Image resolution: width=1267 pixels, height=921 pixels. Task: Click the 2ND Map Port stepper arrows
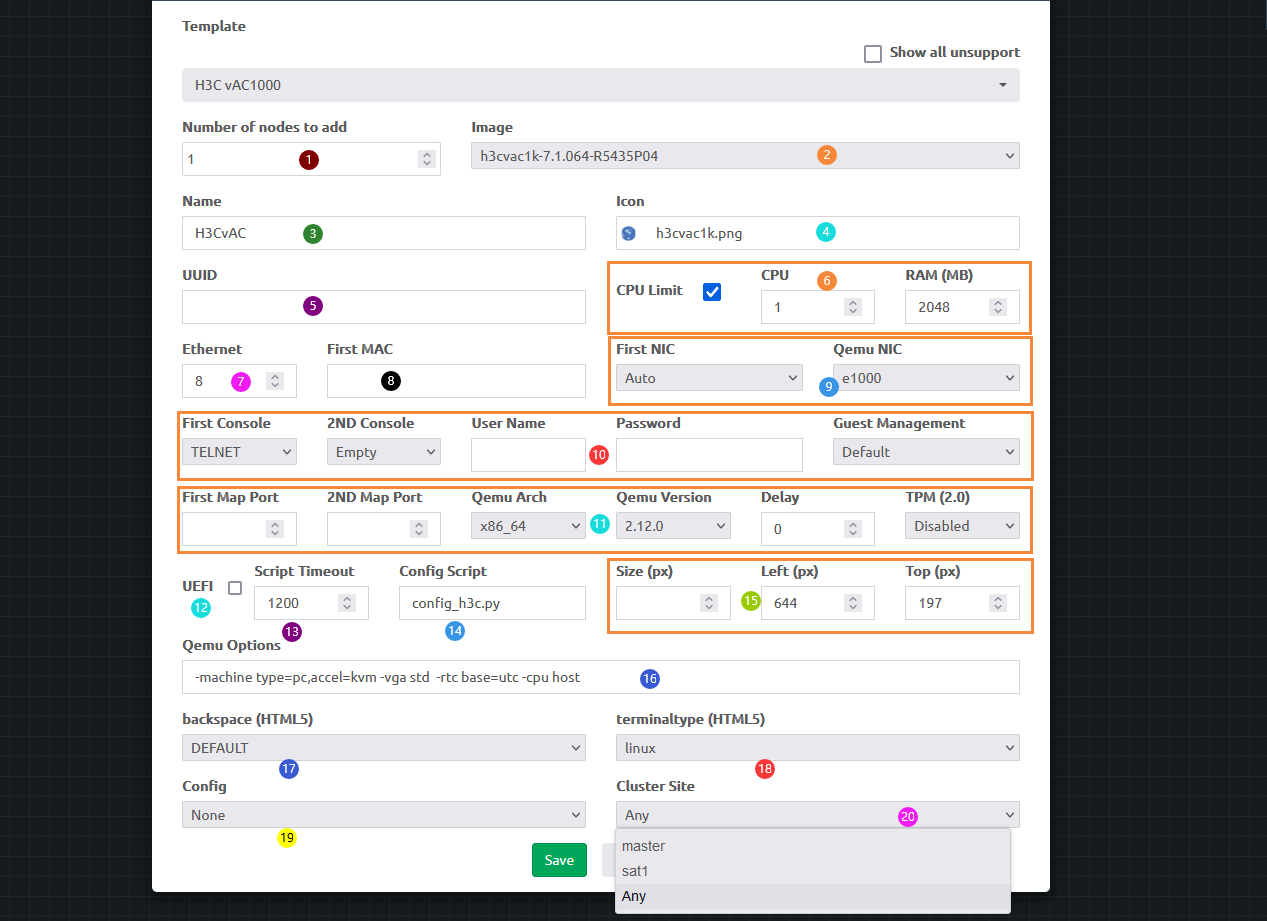click(x=419, y=529)
